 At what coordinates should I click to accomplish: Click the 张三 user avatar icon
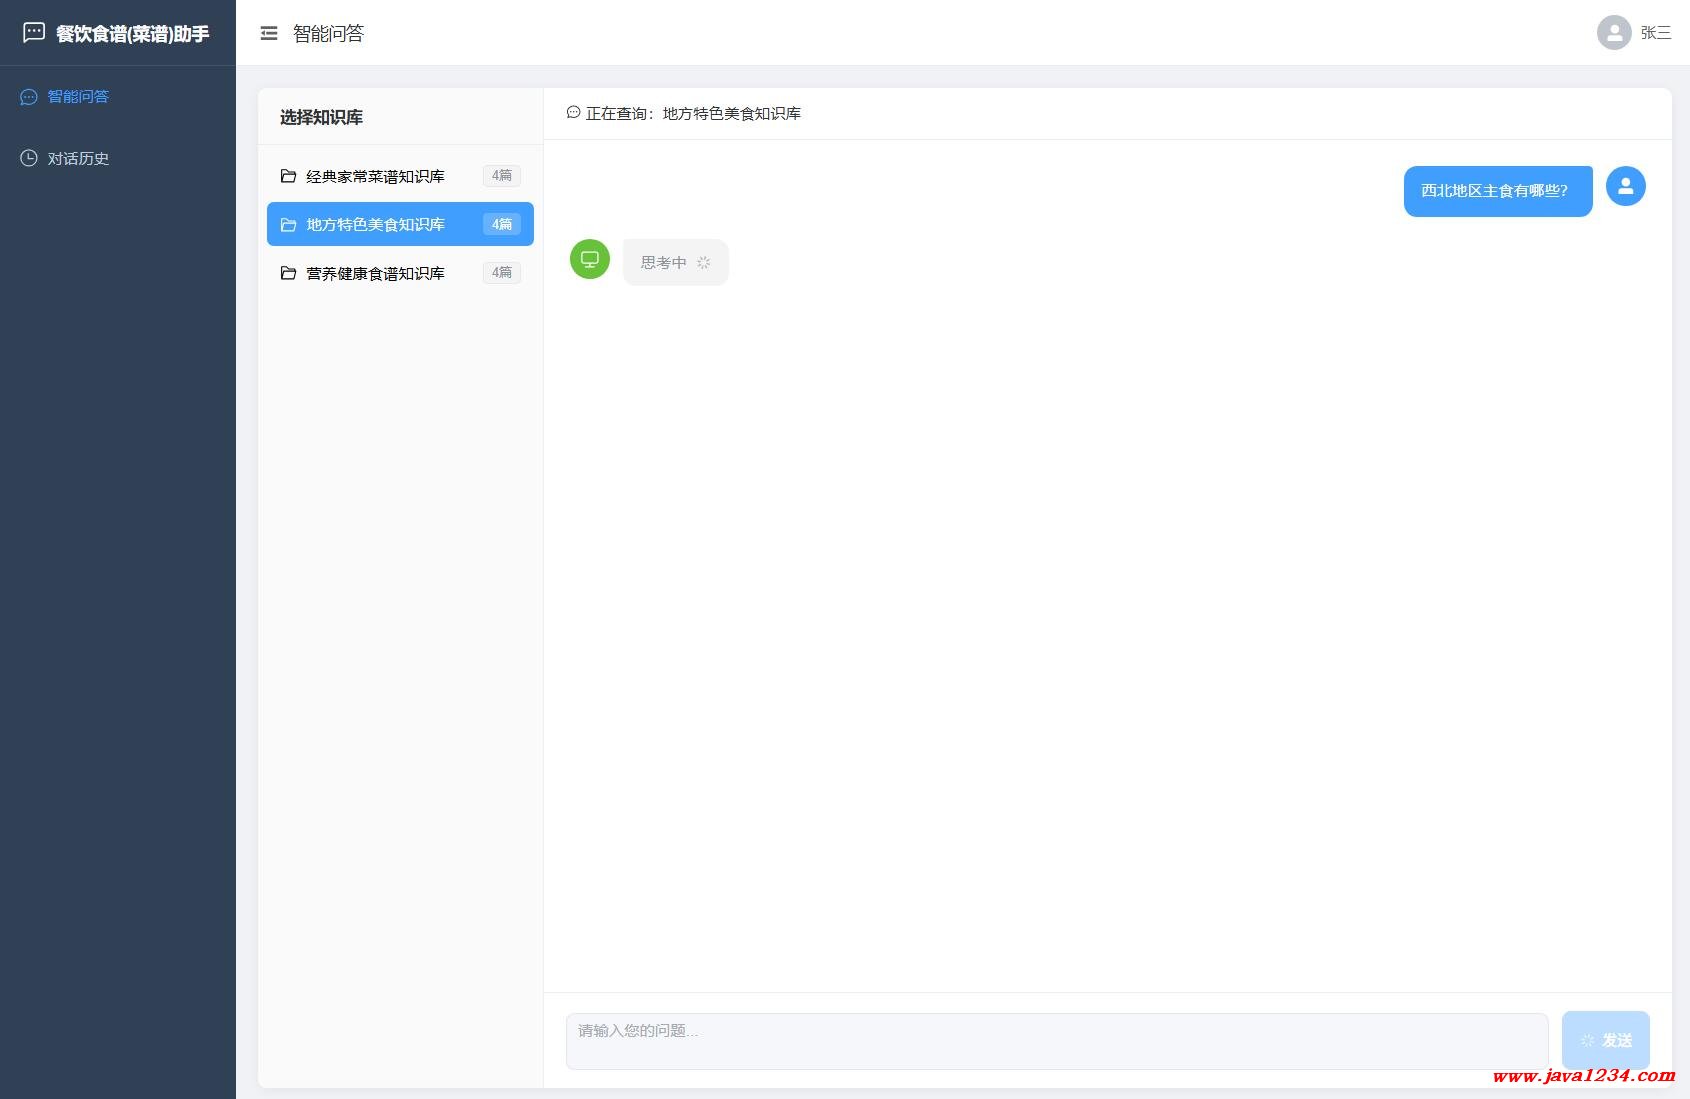point(1613,33)
